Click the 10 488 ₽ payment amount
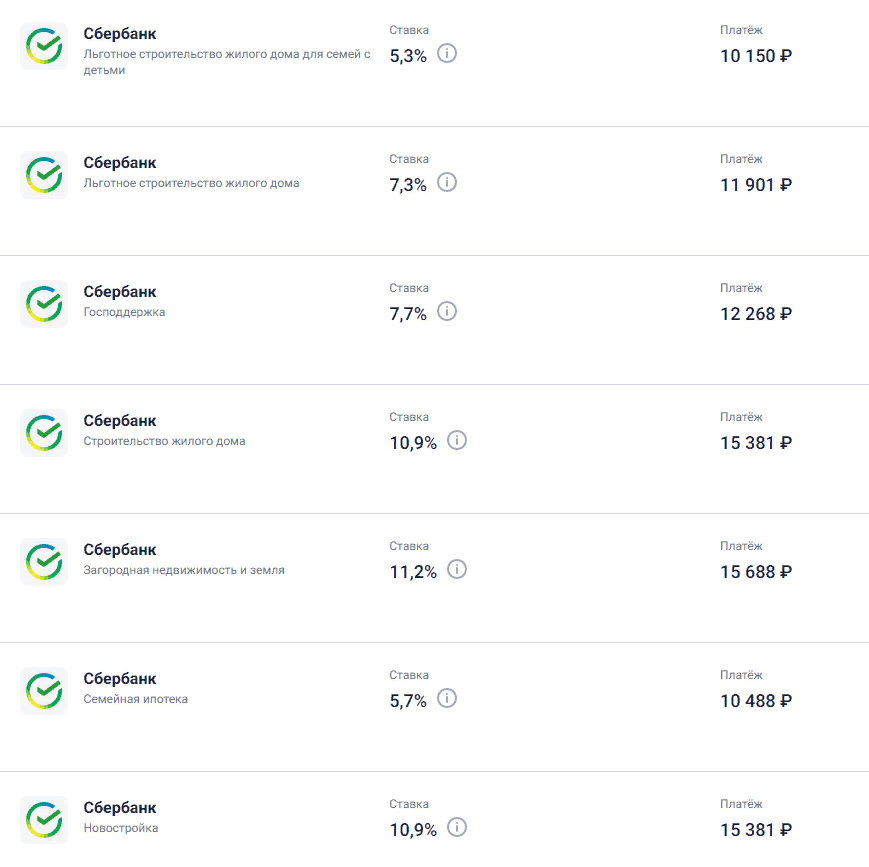This screenshot has height=867, width=869. click(756, 701)
